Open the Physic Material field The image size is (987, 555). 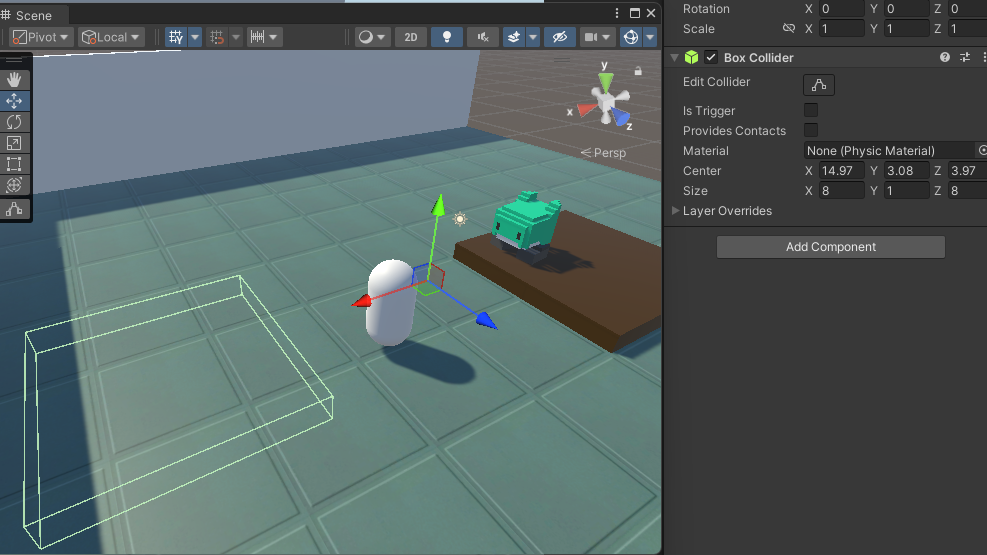888,150
